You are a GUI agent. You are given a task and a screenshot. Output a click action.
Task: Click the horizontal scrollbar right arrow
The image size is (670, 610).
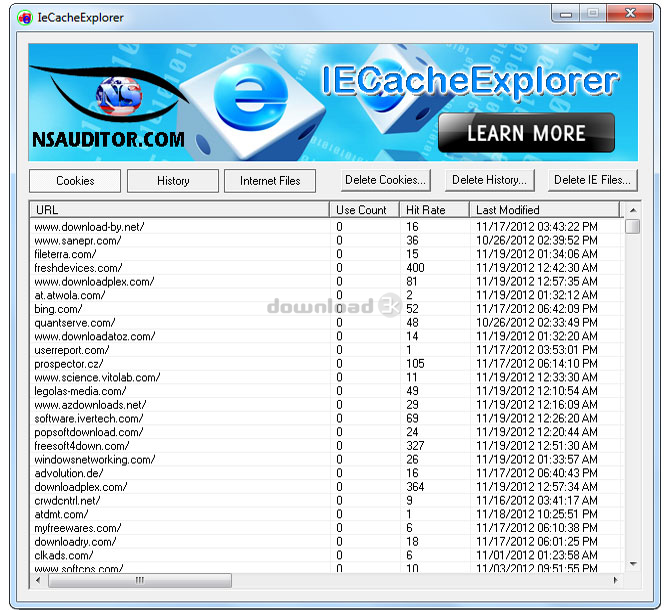(615, 581)
